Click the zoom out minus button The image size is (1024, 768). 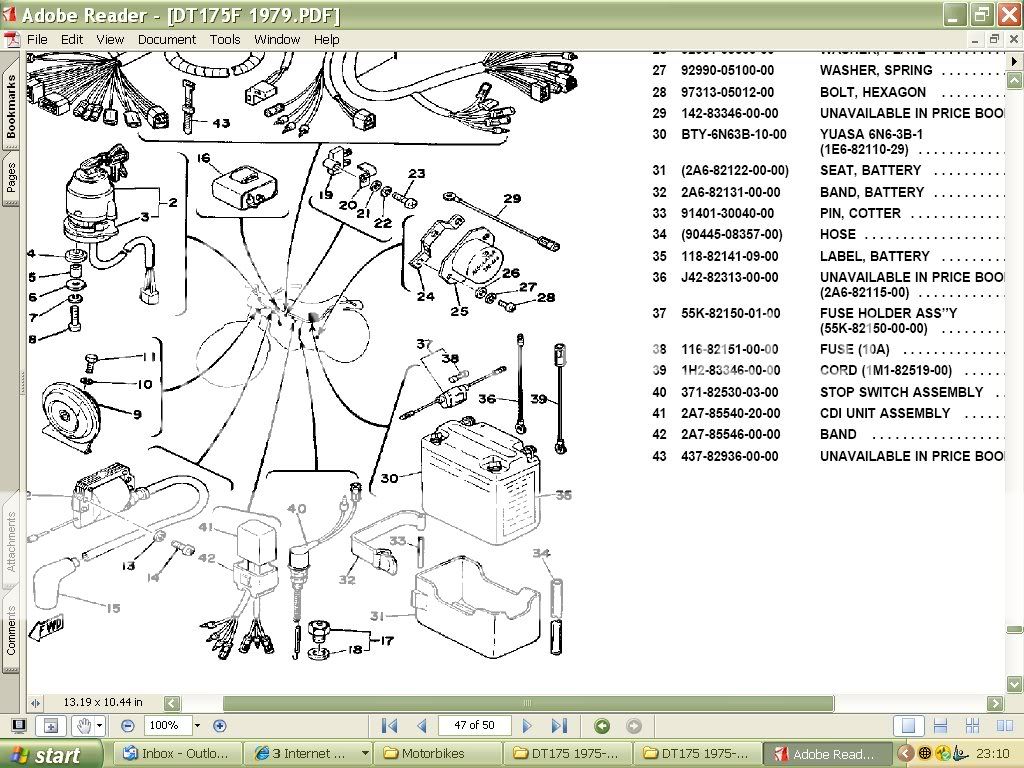[128, 726]
